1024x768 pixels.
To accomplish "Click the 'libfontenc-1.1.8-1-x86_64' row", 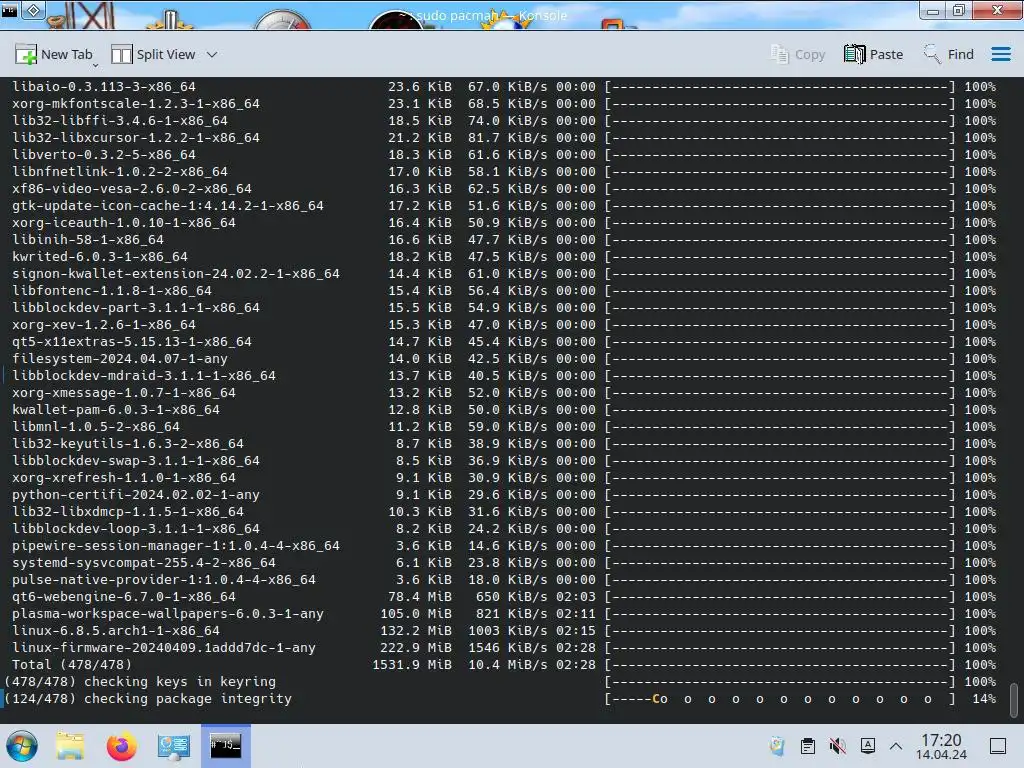I will [112, 291].
